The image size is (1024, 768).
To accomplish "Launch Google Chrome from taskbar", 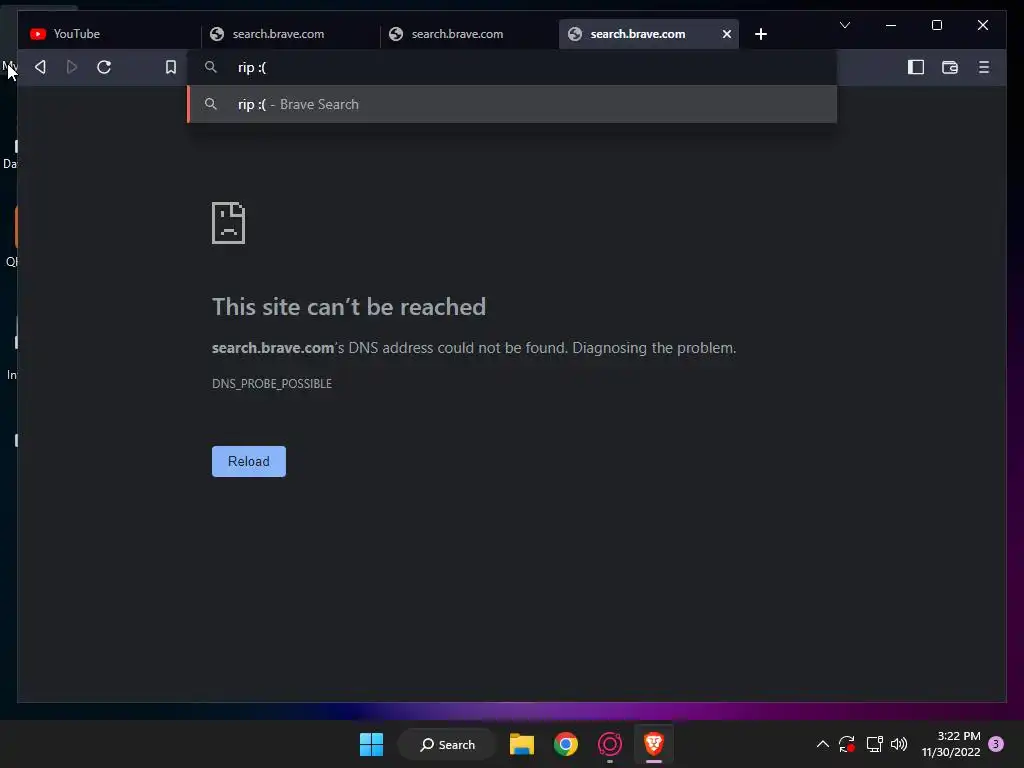I will coord(566,744).
